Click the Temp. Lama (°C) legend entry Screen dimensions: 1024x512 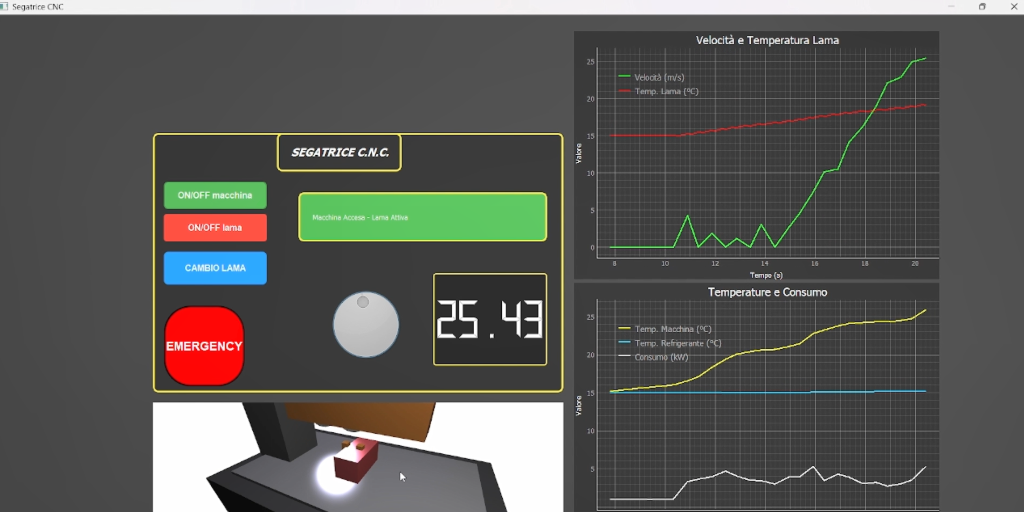[658, 91]
